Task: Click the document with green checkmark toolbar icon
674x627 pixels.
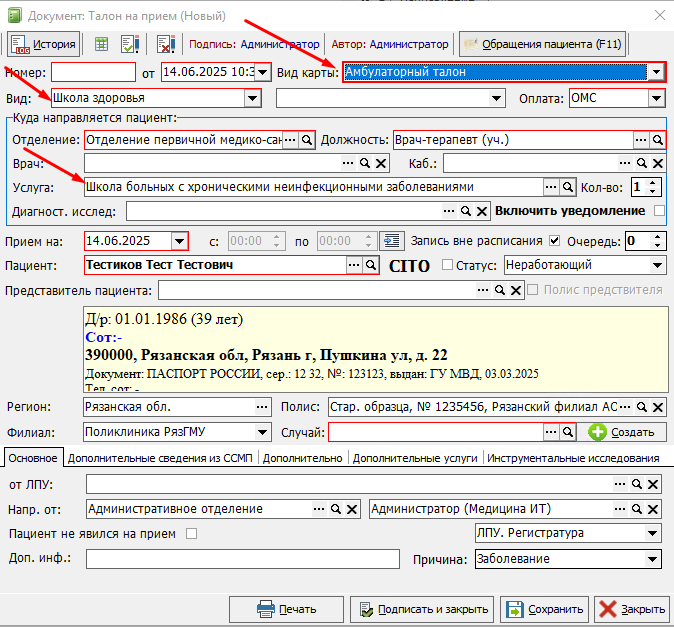Action: (130, 44)
